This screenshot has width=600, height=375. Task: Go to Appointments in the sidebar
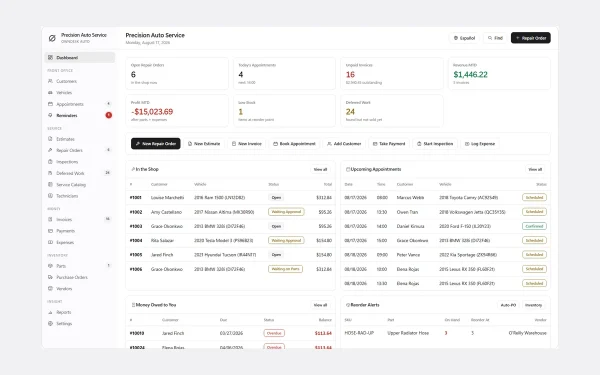(x=80, y=104)
